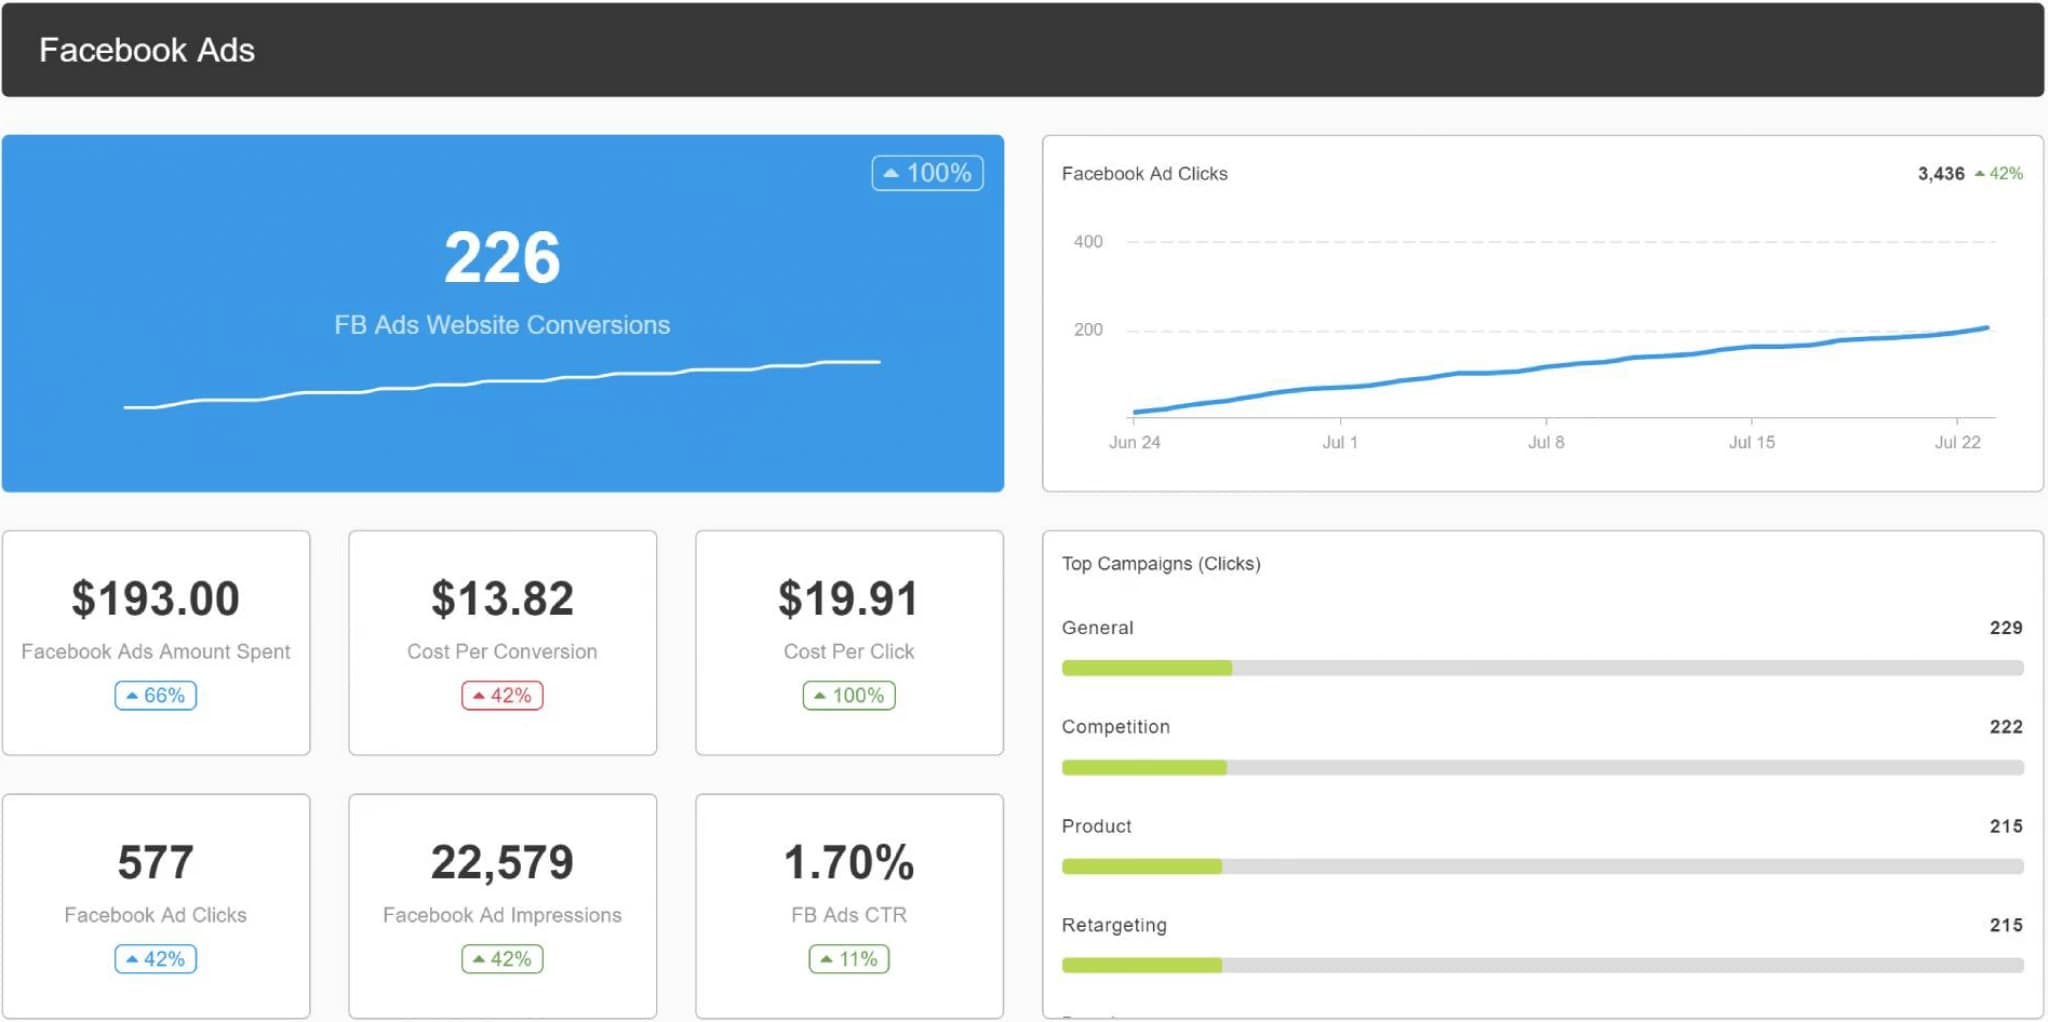The image size is (2048, 1022).
Task: Toggle the Facebook Ad Clicks chart widget
Action: pyautogui.click(x=1544, y=310)
